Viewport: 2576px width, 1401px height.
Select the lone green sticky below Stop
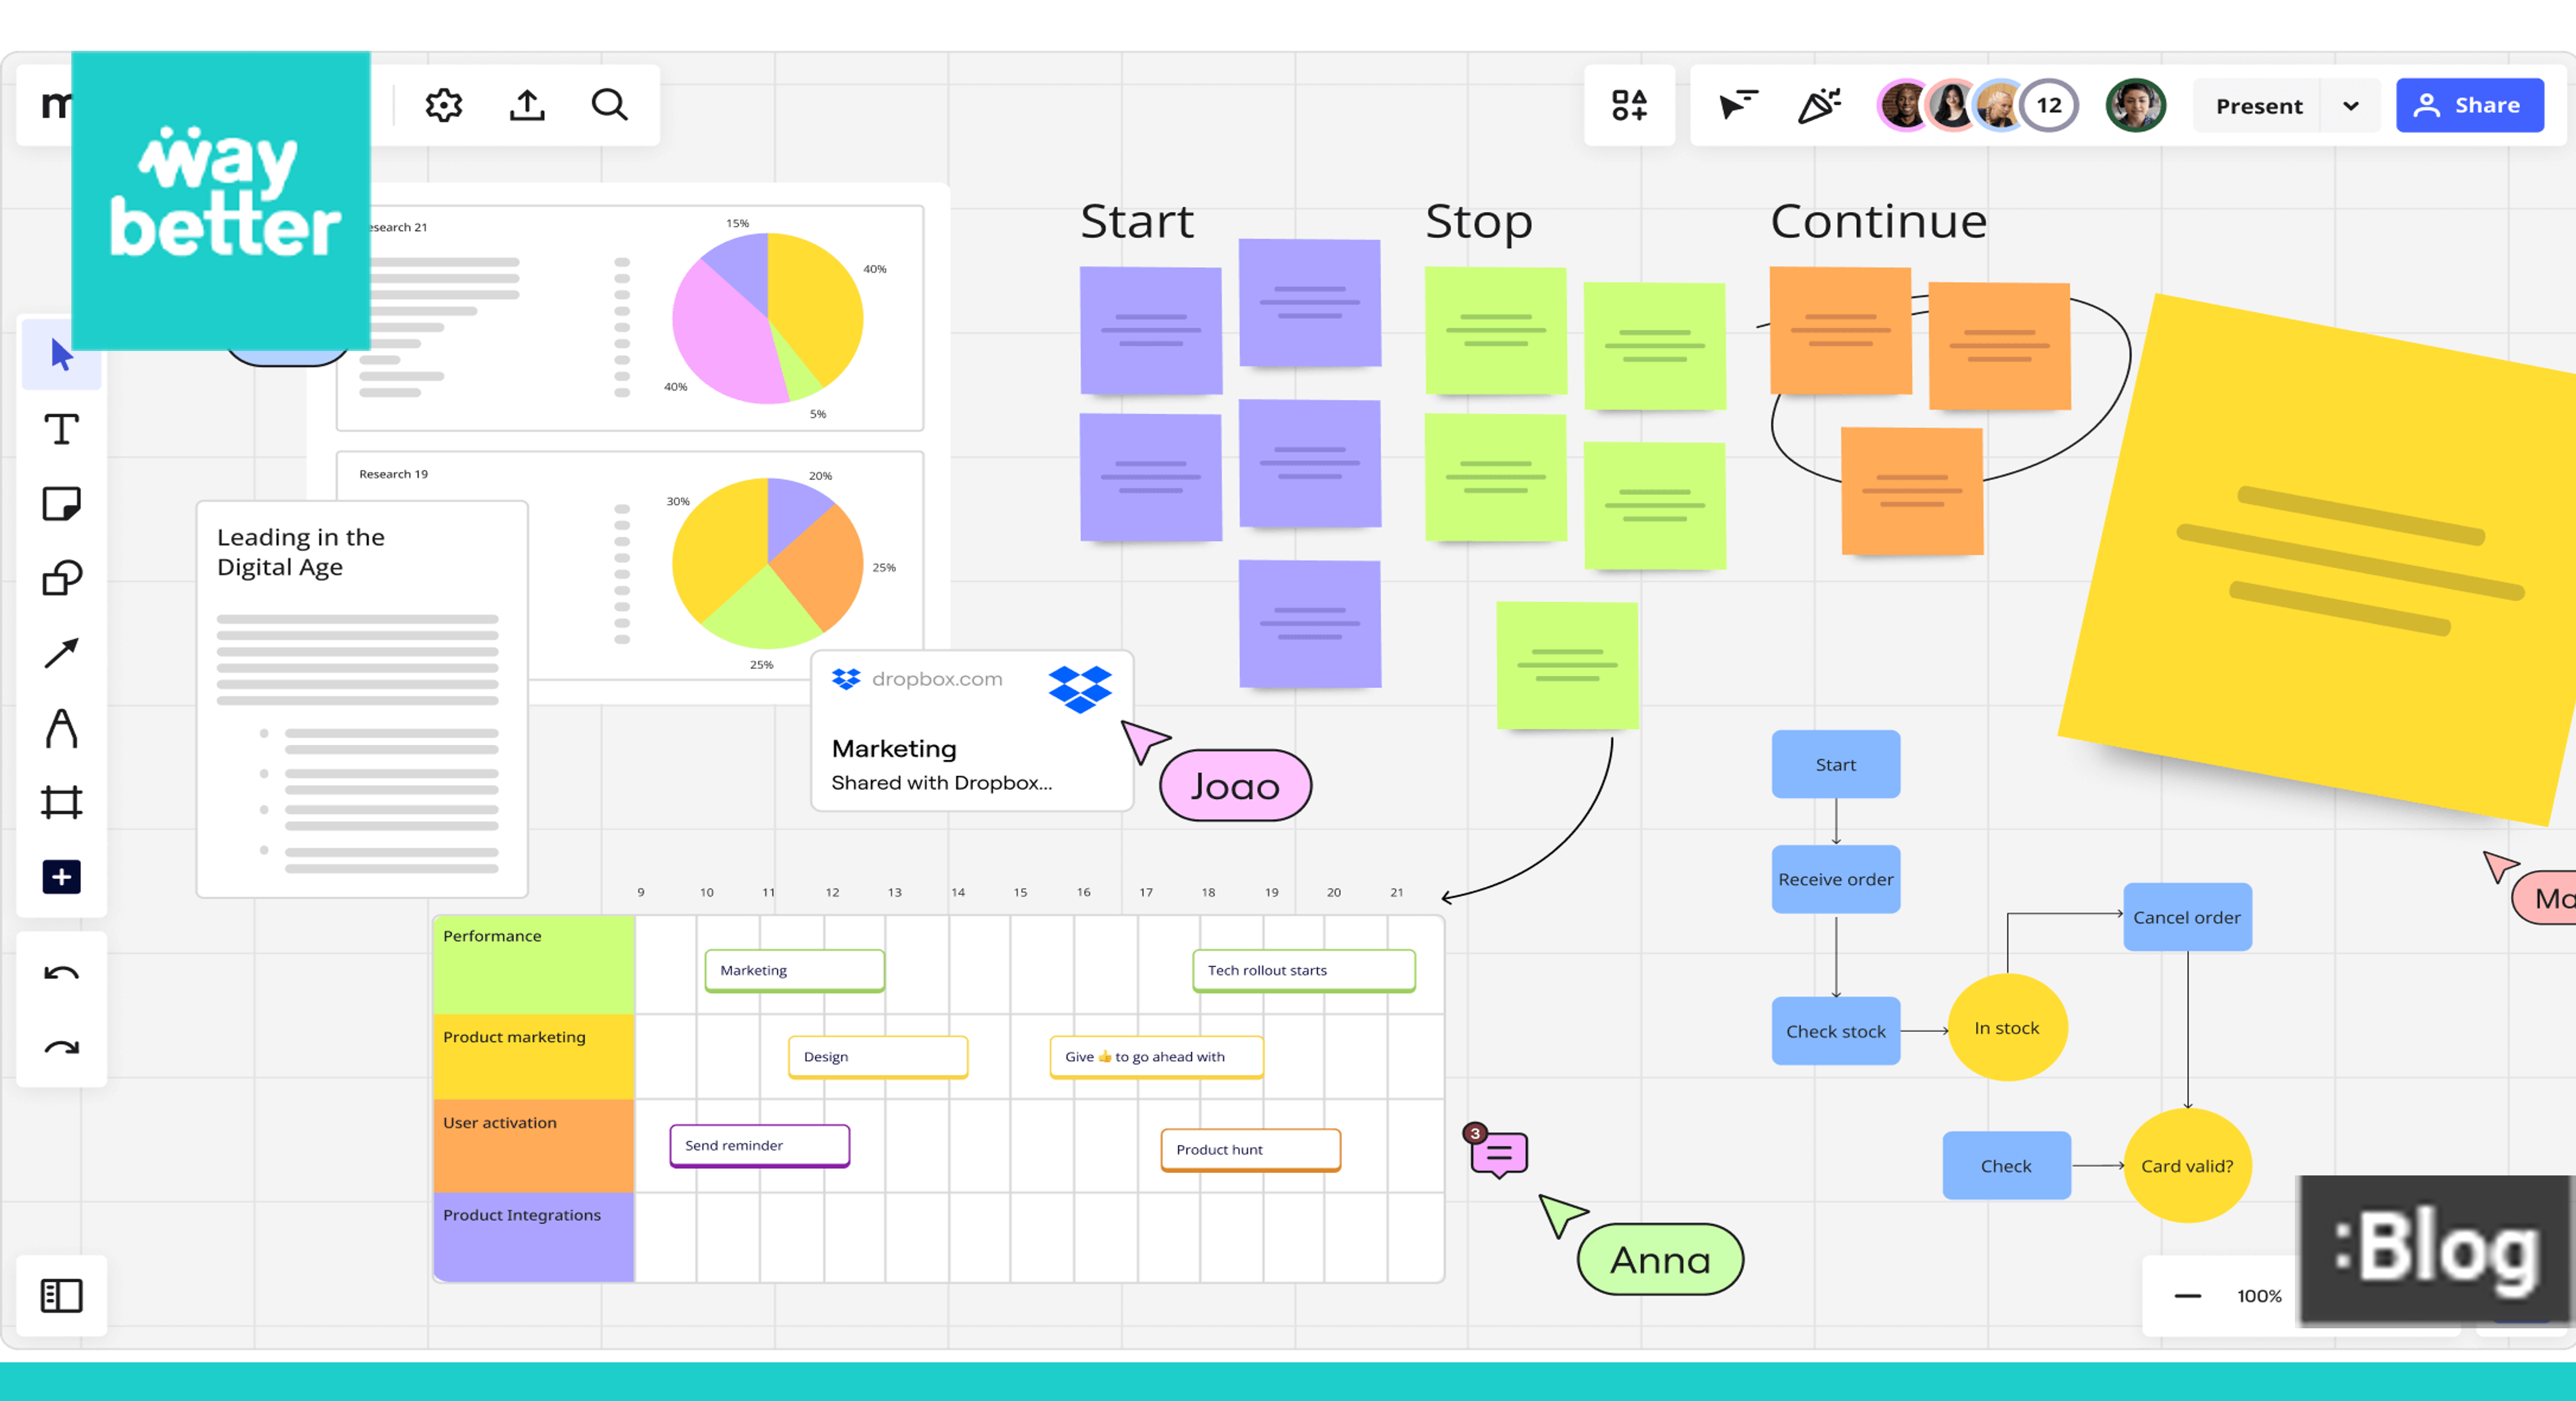coord(1567,665)
